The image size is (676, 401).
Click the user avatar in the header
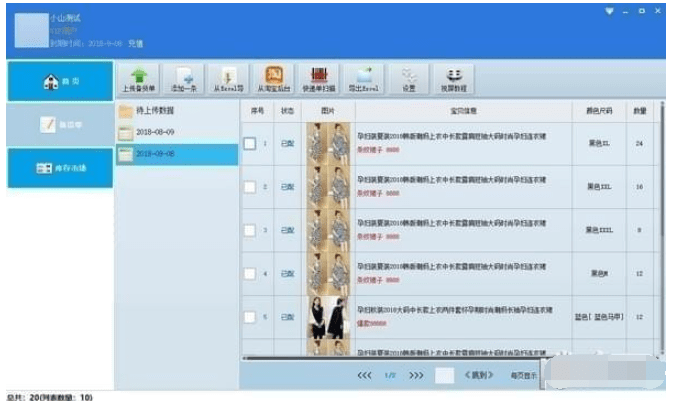point(31,30)
